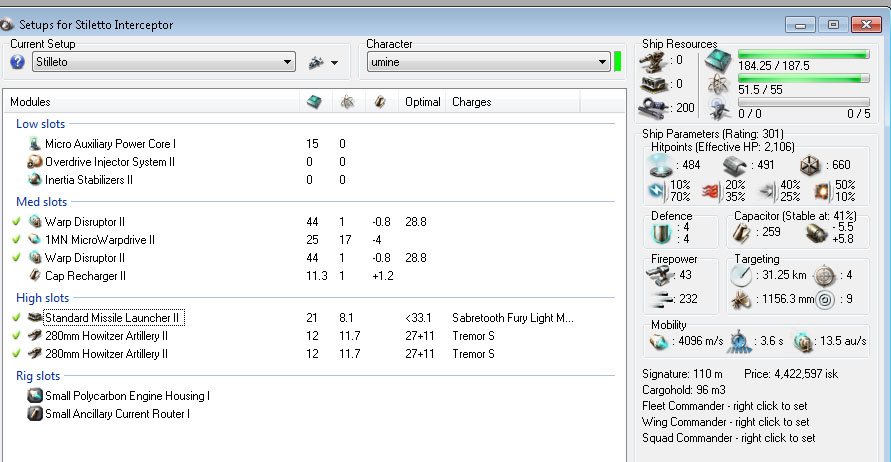Click scan resolution icon 1156.3 mm
This screenshot has height=462, width=891.
pyautogui.click(x=740, y=300)
